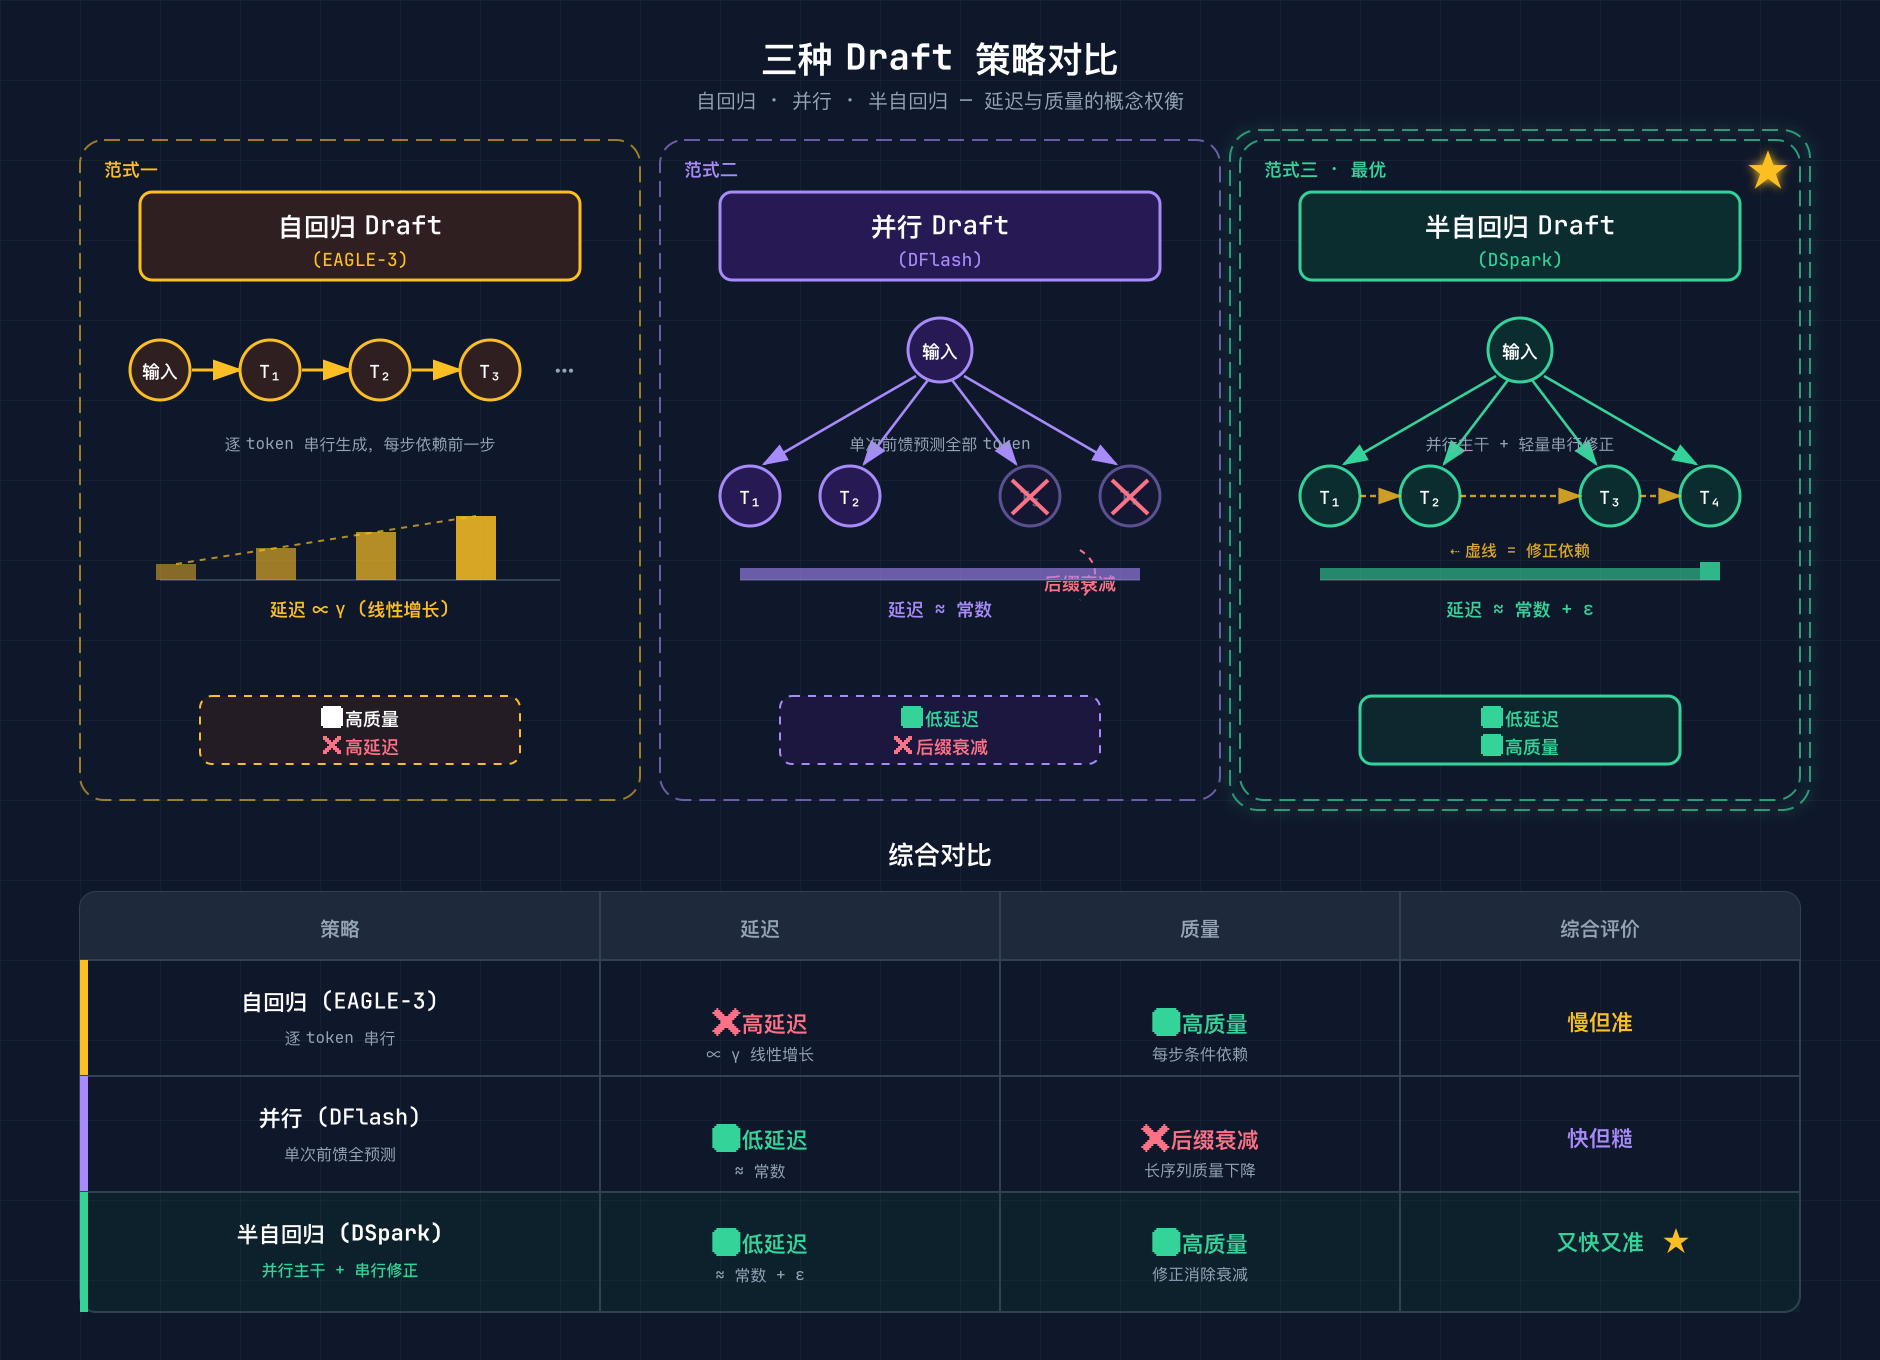
Task: Select the green T₂ node
Action: pyautogui.click(x=1430, y=496)
